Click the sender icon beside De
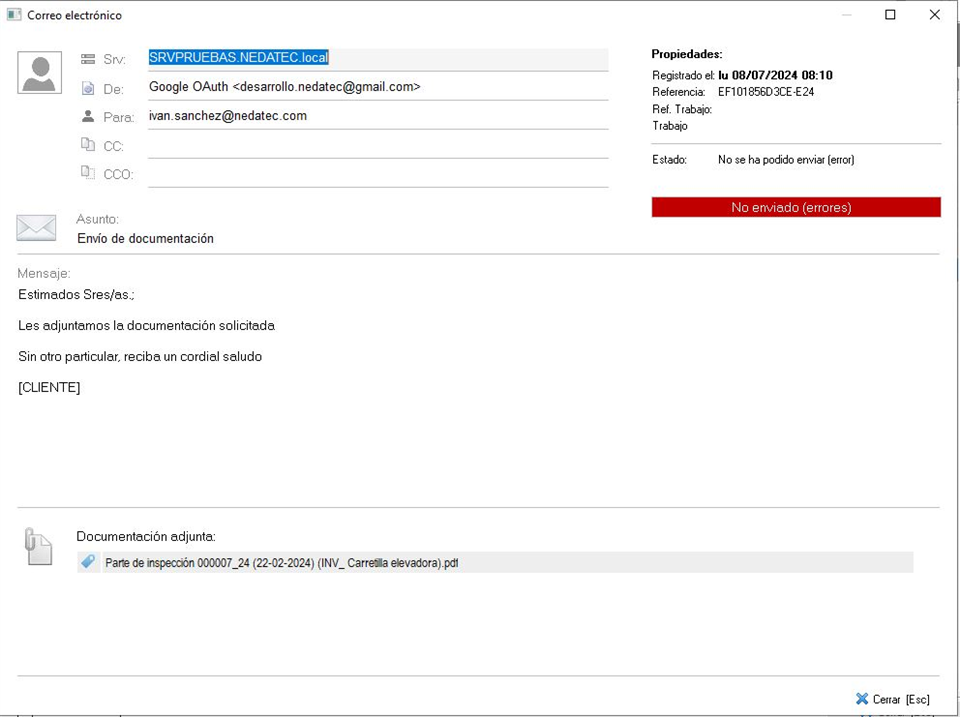 click(88, 88)
